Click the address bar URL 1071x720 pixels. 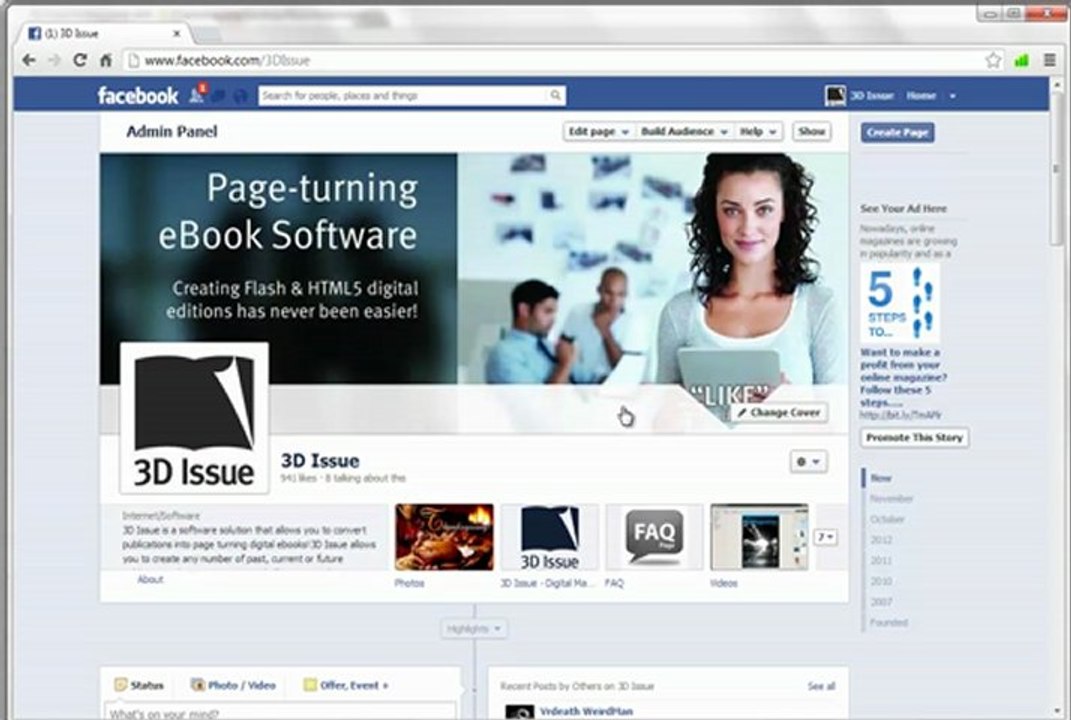227,61
